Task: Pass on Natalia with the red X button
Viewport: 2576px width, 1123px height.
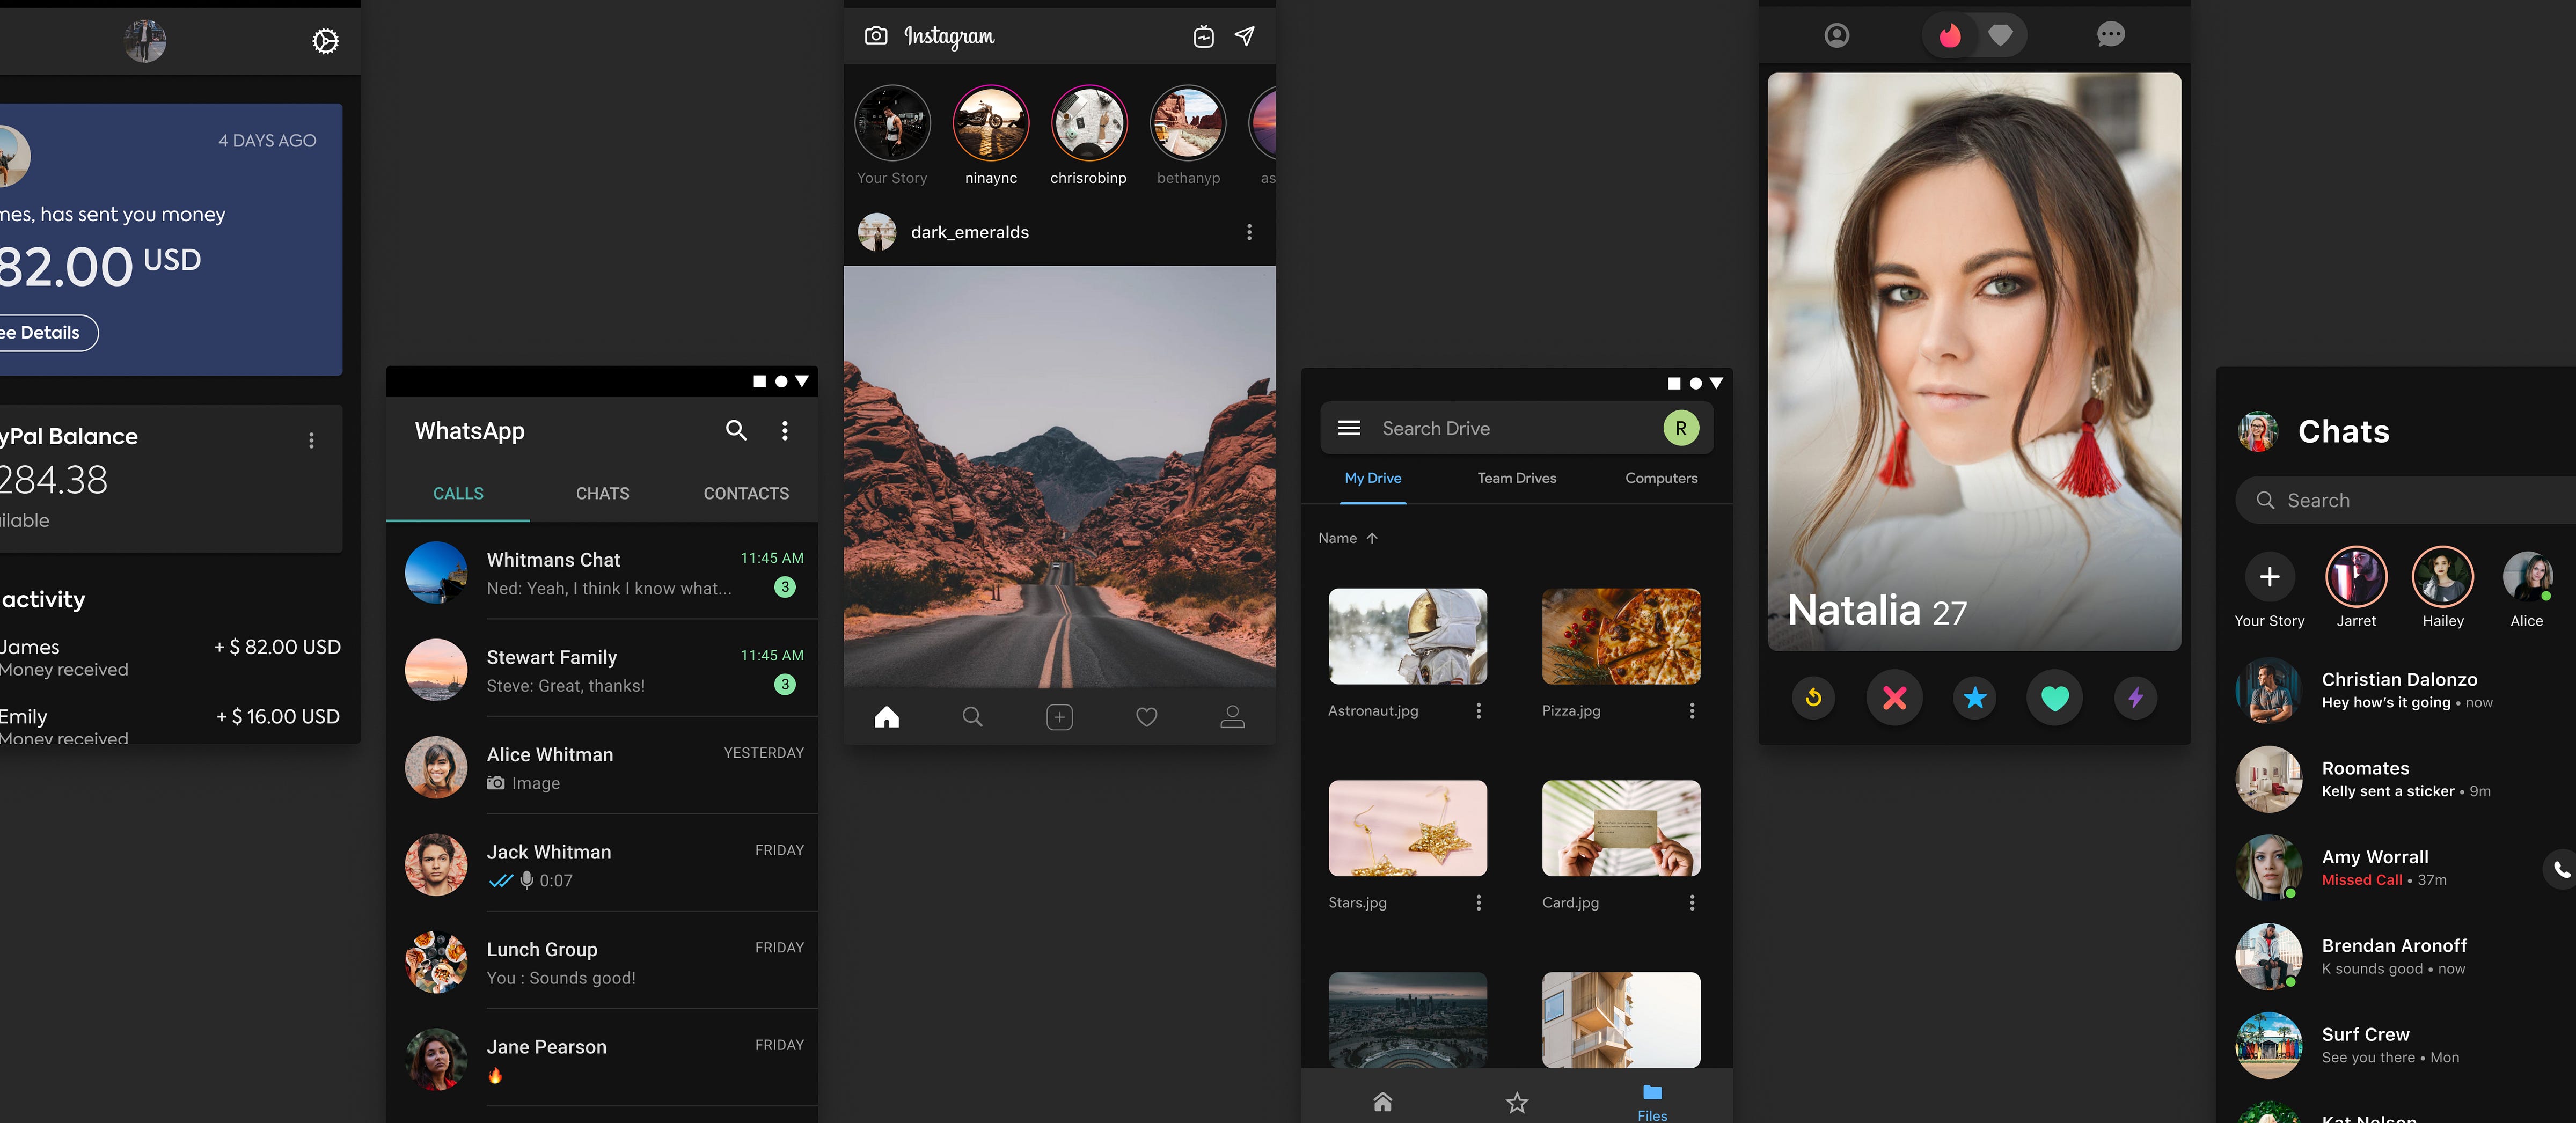Action: point(1893,698)
